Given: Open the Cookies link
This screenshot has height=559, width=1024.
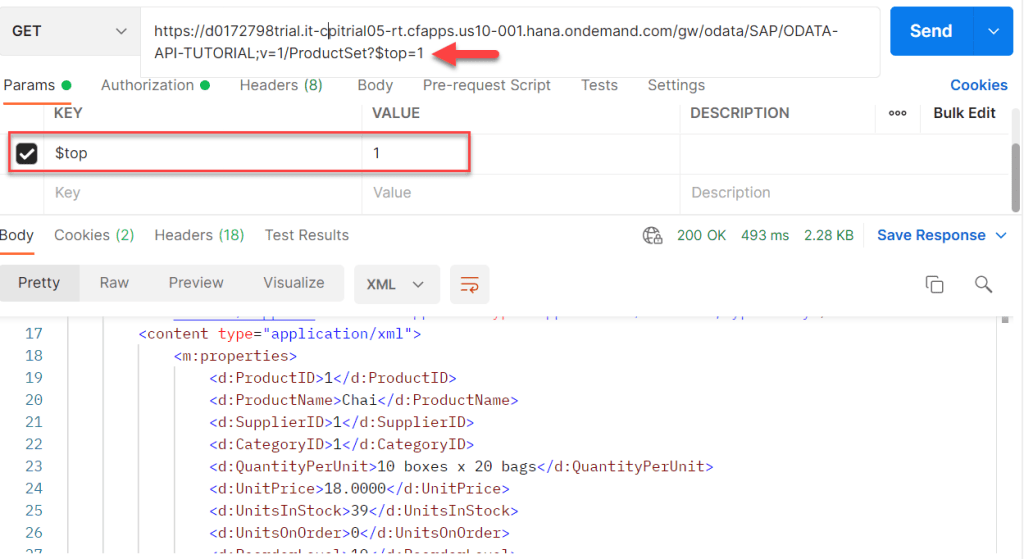Looking at the screenshot, I should click(x=978, y=85).
